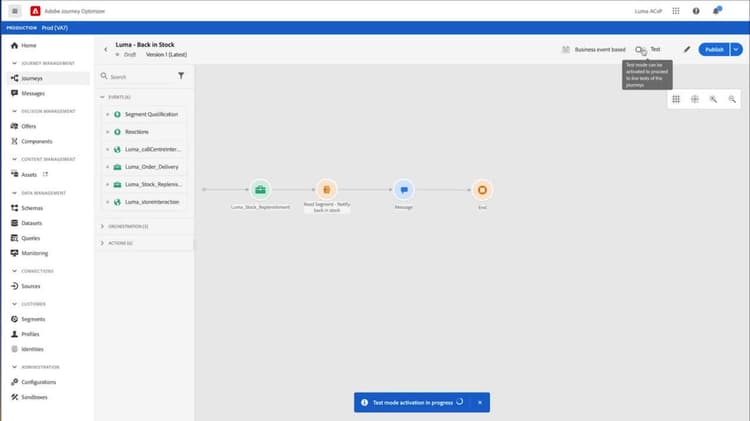Screen dimensions: 750x421
Task: Go back using the arrow beside journey title
Action: [x=106, y=49]
